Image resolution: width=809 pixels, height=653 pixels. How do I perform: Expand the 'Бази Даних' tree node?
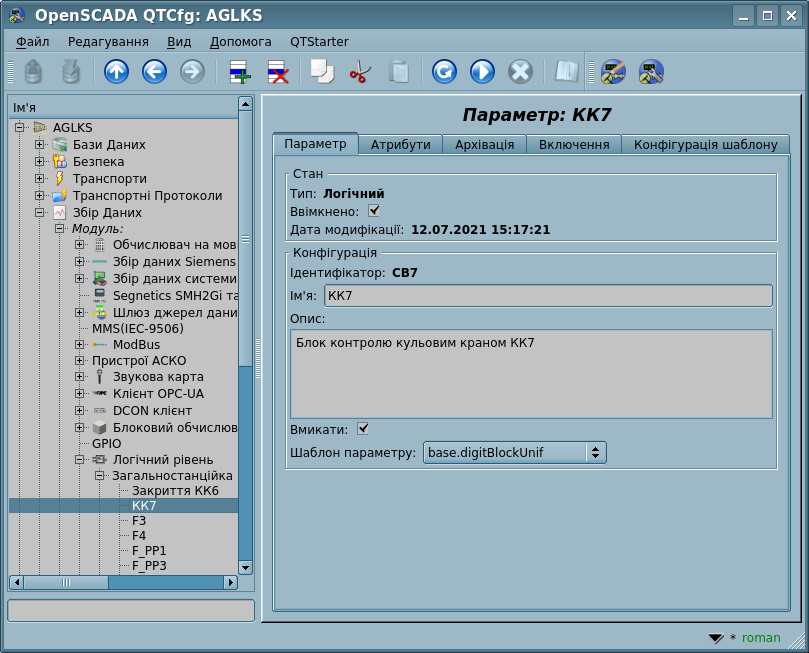[x=40, y=145]
